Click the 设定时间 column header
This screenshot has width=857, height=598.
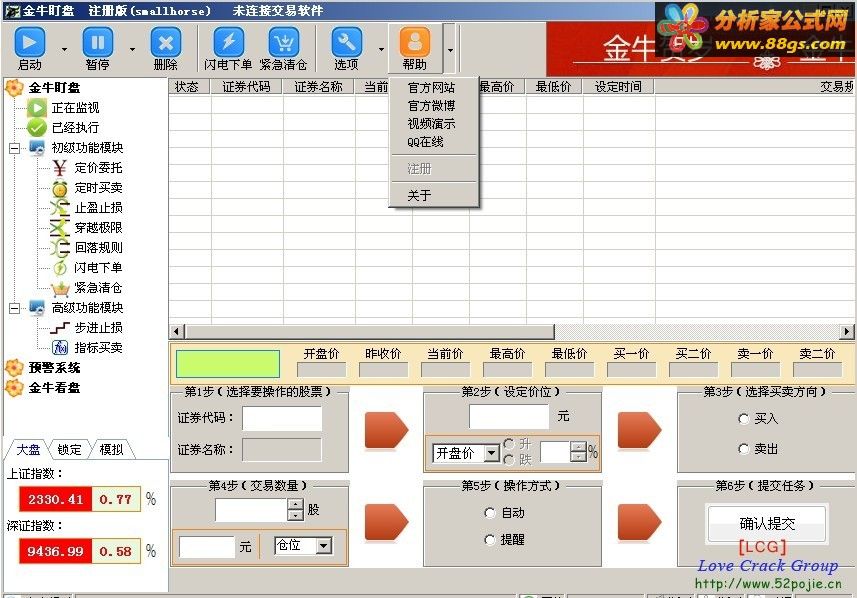tap(618, 87)
